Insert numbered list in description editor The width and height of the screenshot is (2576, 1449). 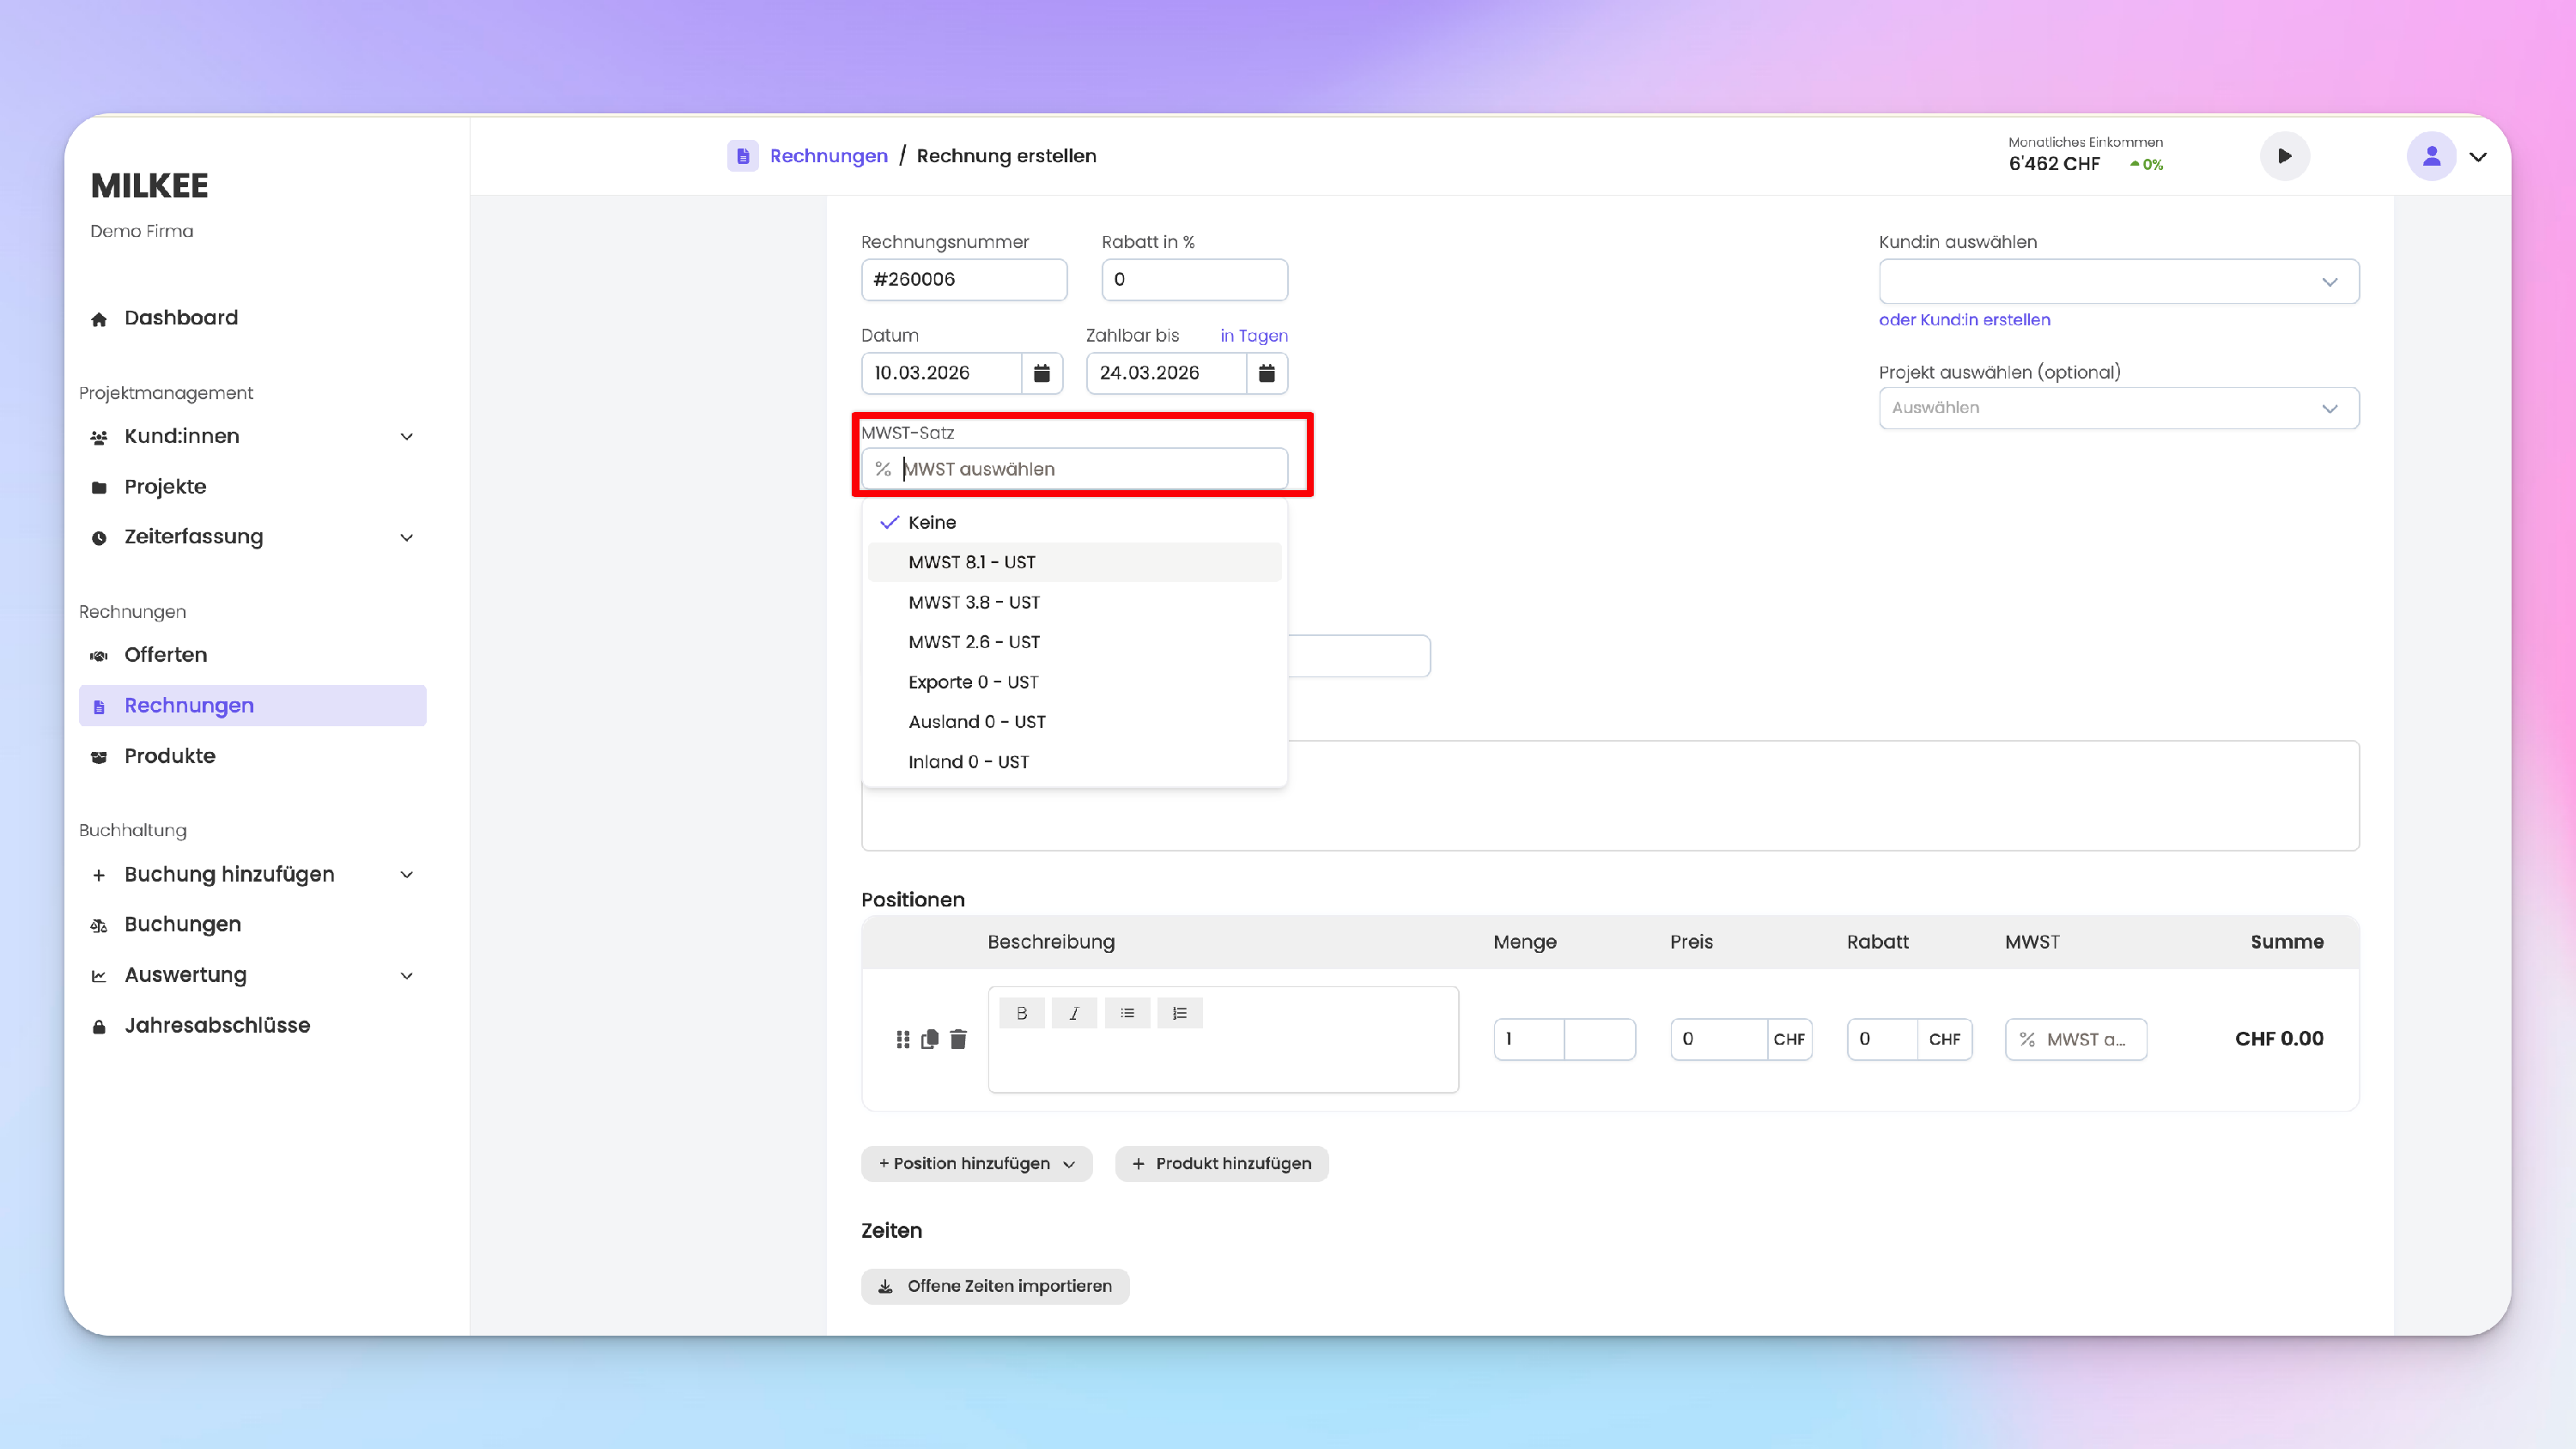point(1180,1013)
